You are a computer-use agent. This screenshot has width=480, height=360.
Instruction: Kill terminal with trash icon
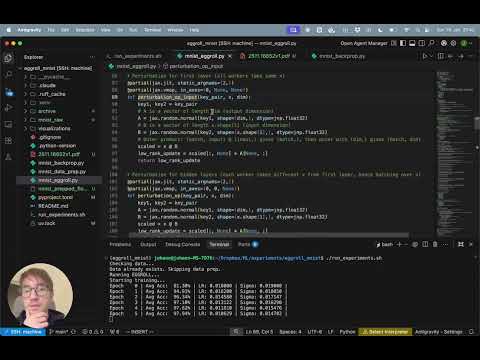(435, 244)
